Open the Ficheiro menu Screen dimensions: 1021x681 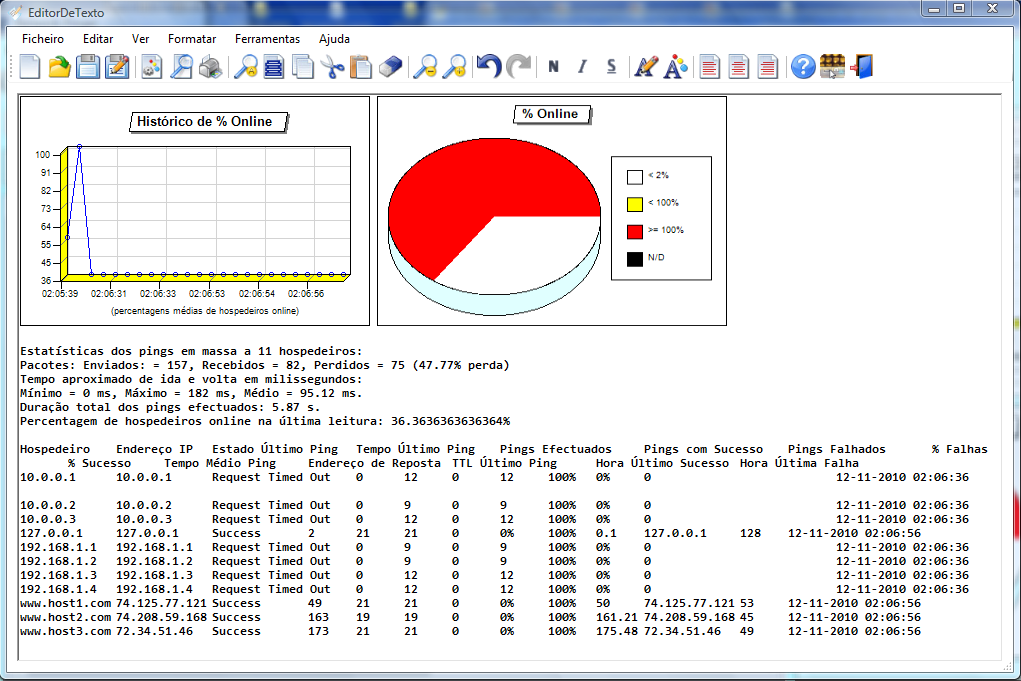[43, 39]
